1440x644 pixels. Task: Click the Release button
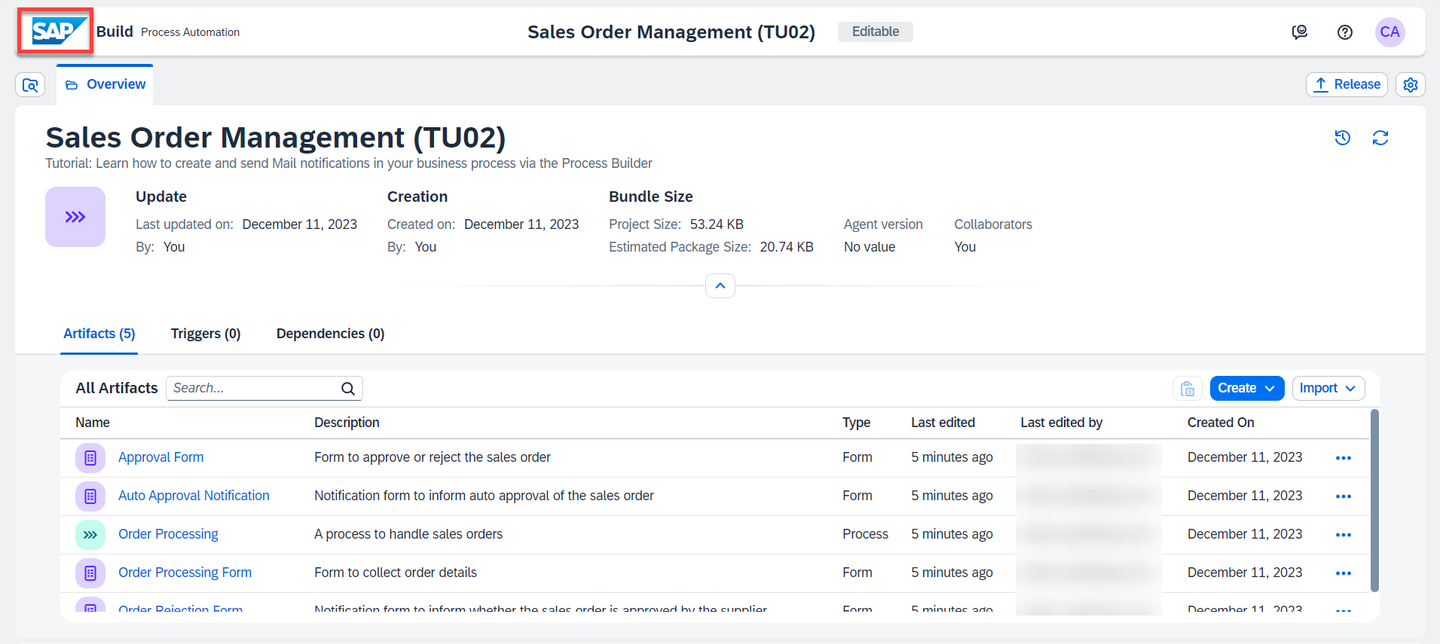click(x=1347, y=85)
